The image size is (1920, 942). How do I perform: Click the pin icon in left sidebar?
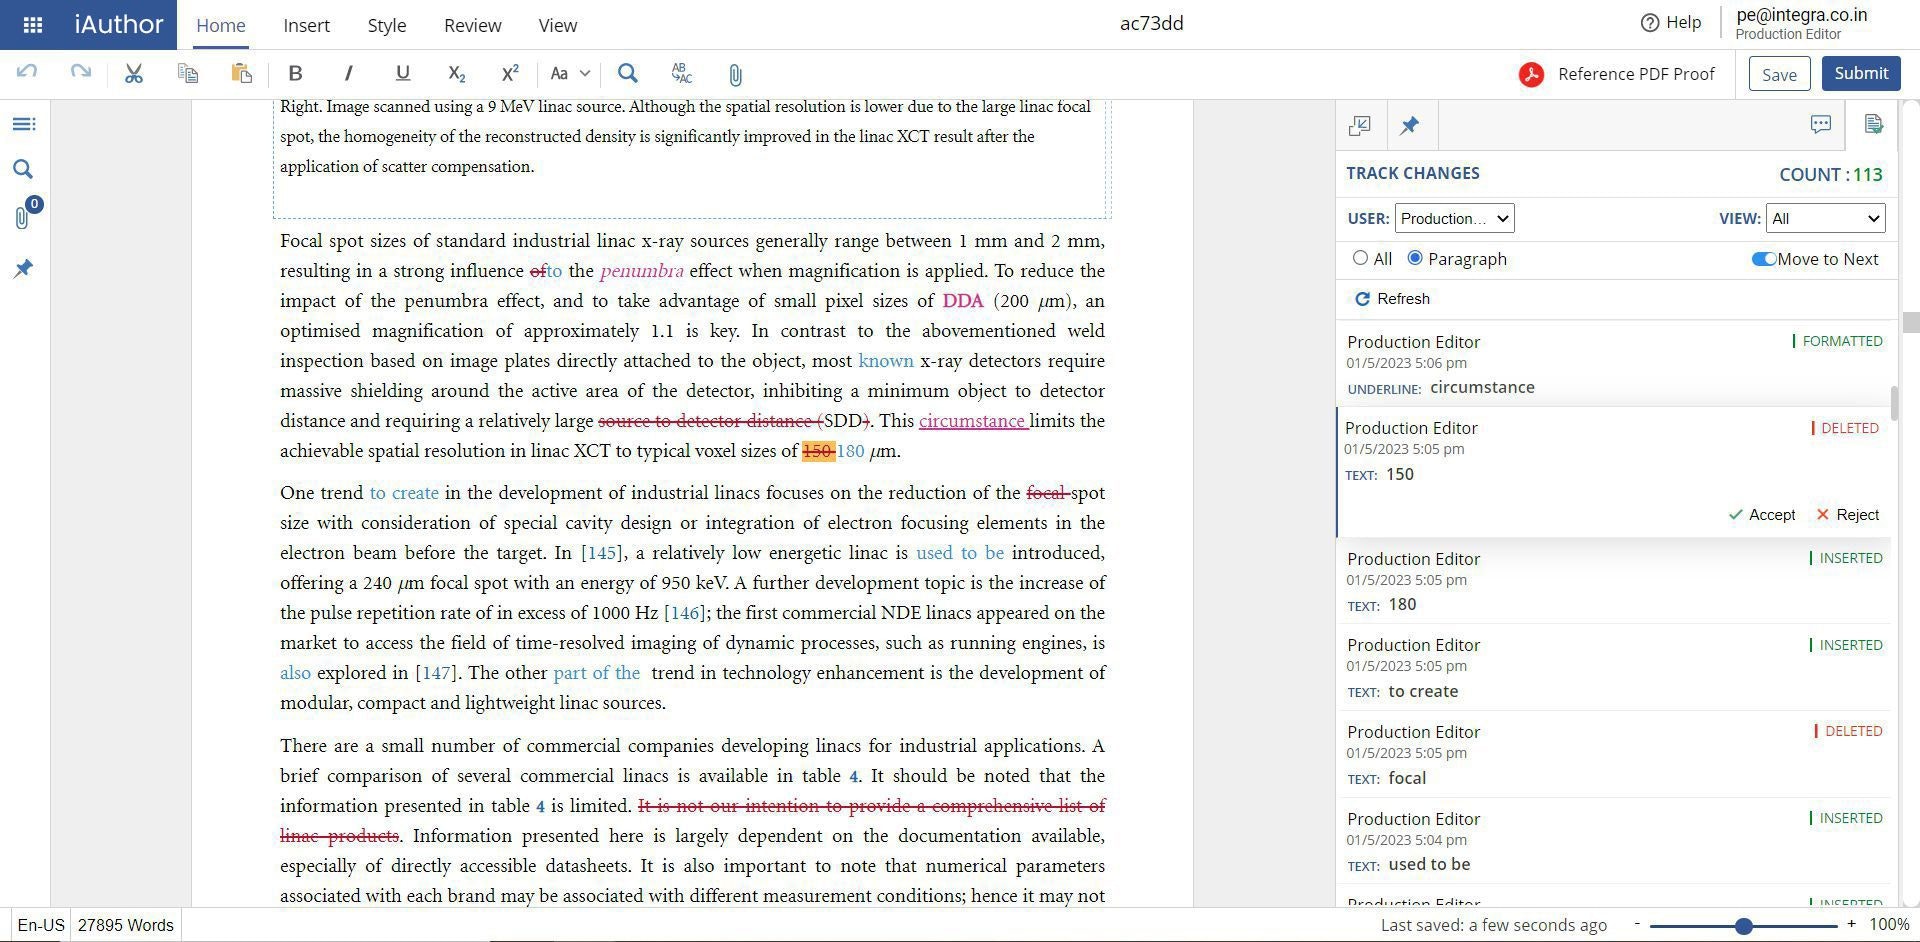[23, 268]
